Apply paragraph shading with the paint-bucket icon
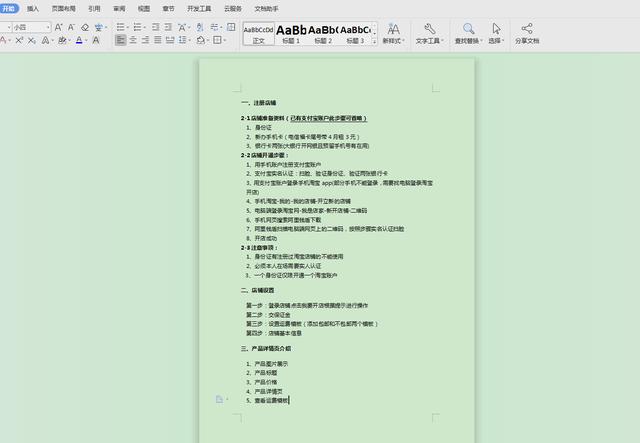The image size is (640, 443). pos(200,40)
